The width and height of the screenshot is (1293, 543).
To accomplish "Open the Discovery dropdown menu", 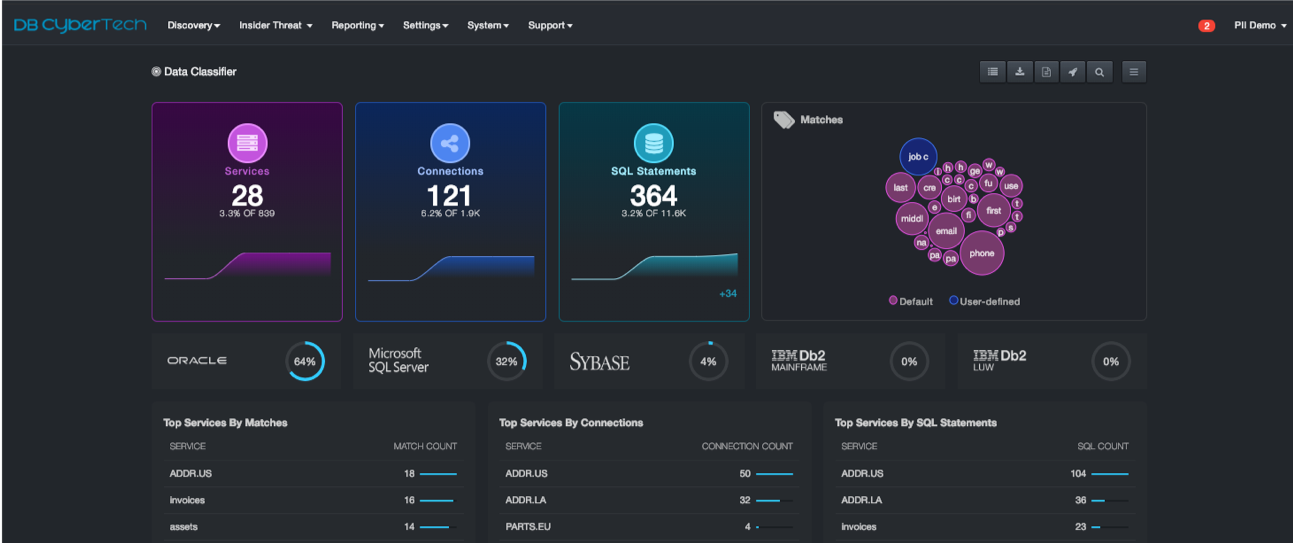I will tap(193, 25).
